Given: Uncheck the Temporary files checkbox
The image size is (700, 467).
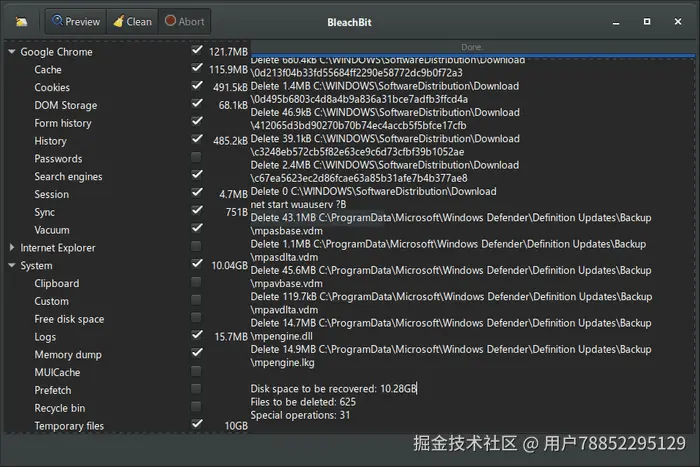Looking at the screenshot, I should (x=196, y=424).
